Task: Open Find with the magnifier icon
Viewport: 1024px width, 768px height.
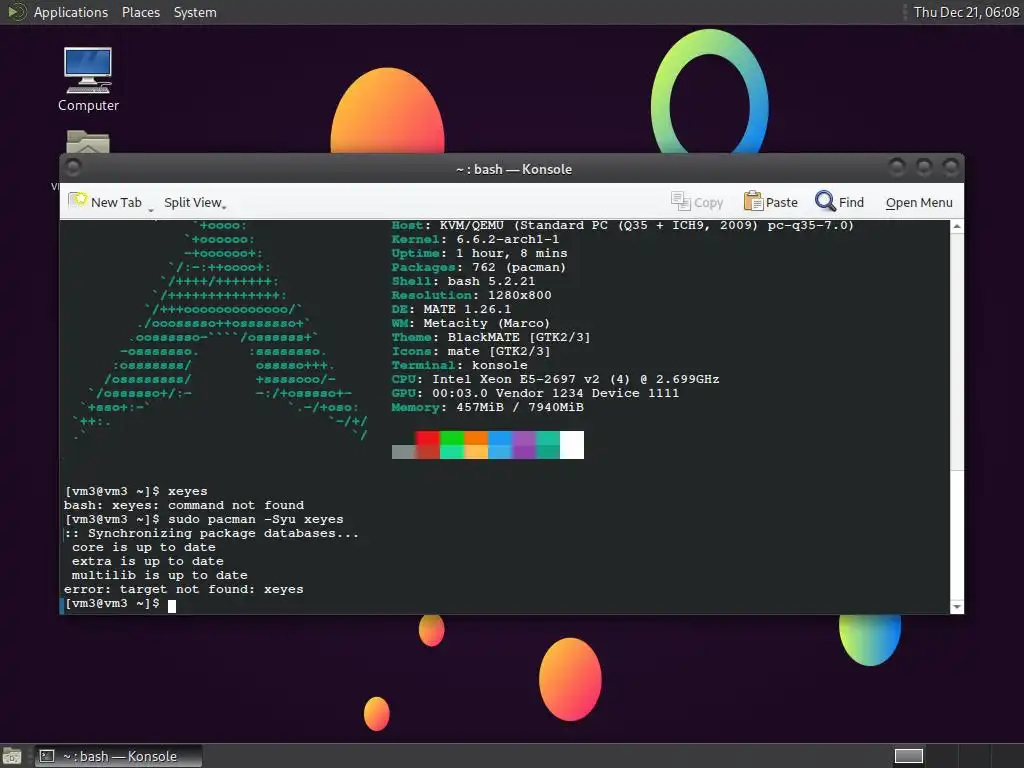Action: 825,201
